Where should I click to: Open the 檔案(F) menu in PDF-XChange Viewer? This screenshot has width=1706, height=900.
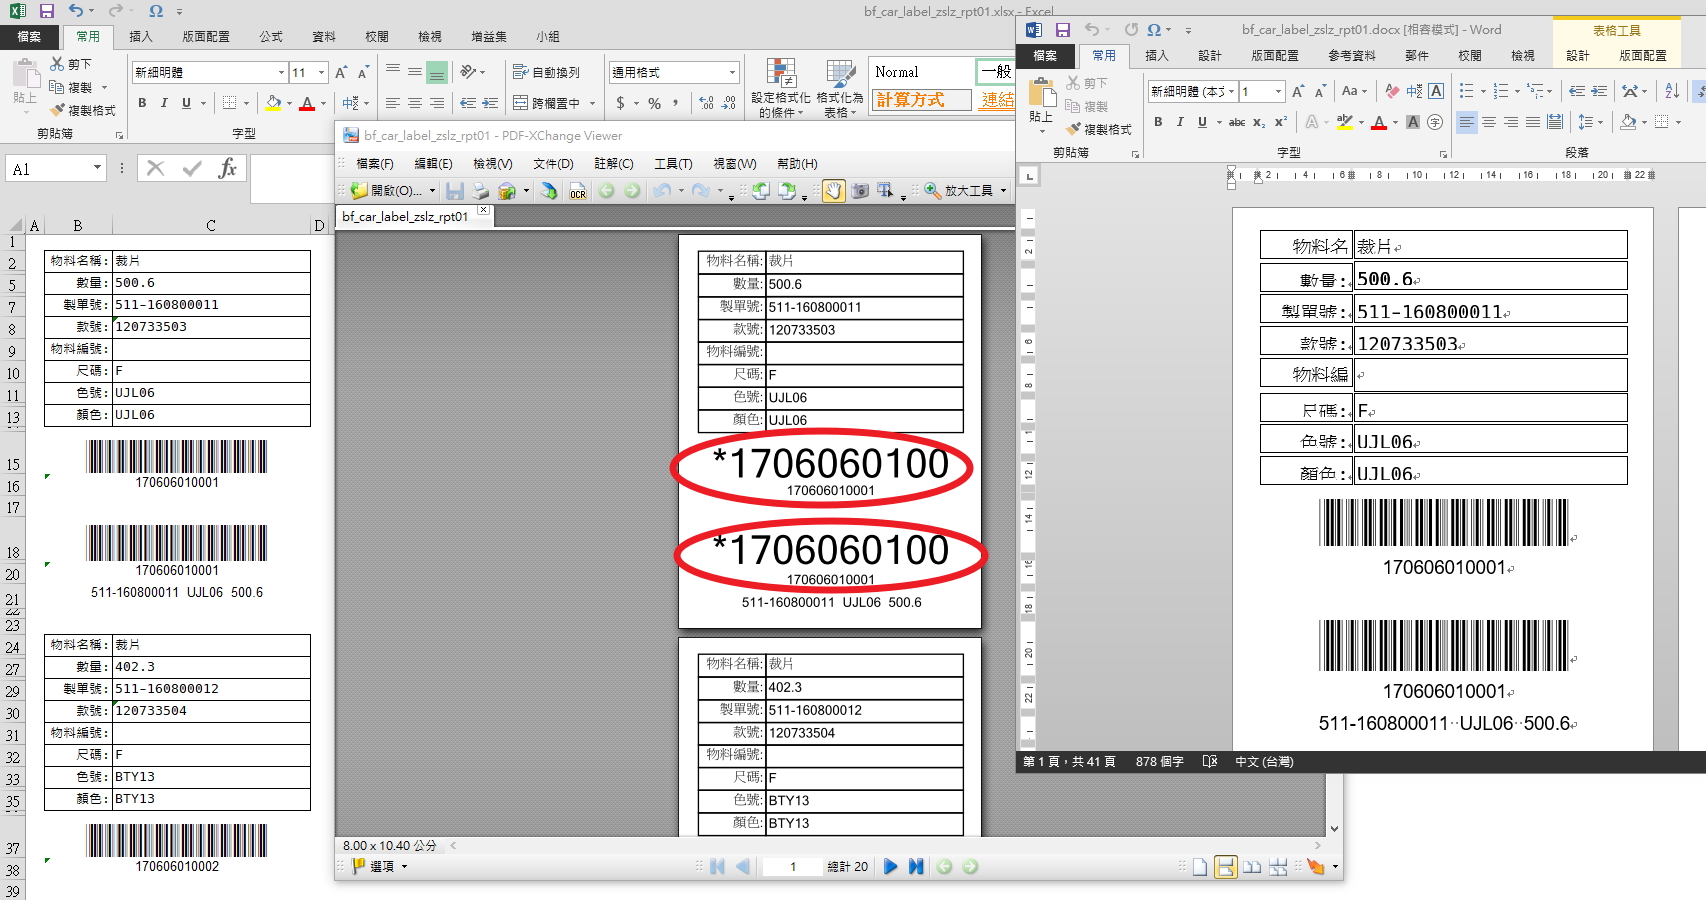coord(375,164)
